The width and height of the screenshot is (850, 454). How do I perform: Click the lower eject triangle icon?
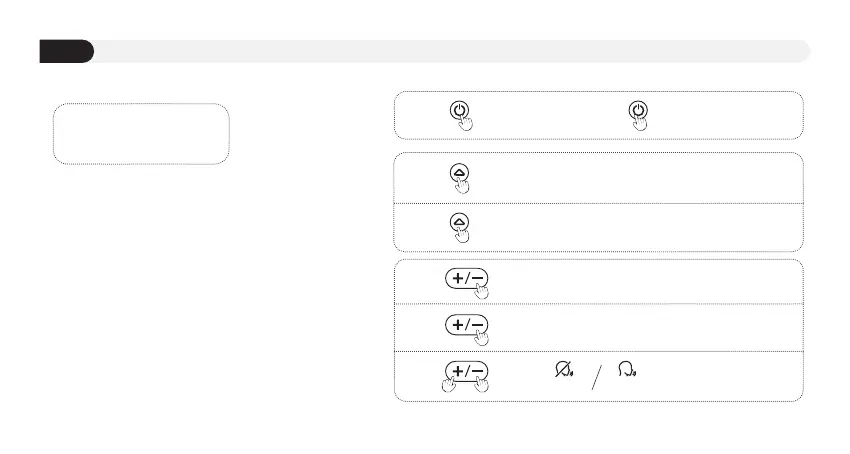[459, 221]
